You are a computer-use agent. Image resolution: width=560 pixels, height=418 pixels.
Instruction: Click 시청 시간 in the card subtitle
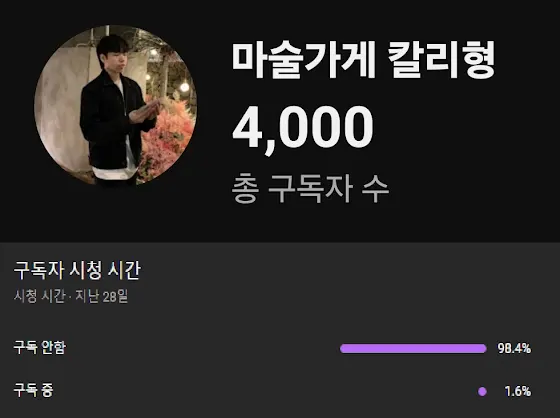[x=39, y=296]
